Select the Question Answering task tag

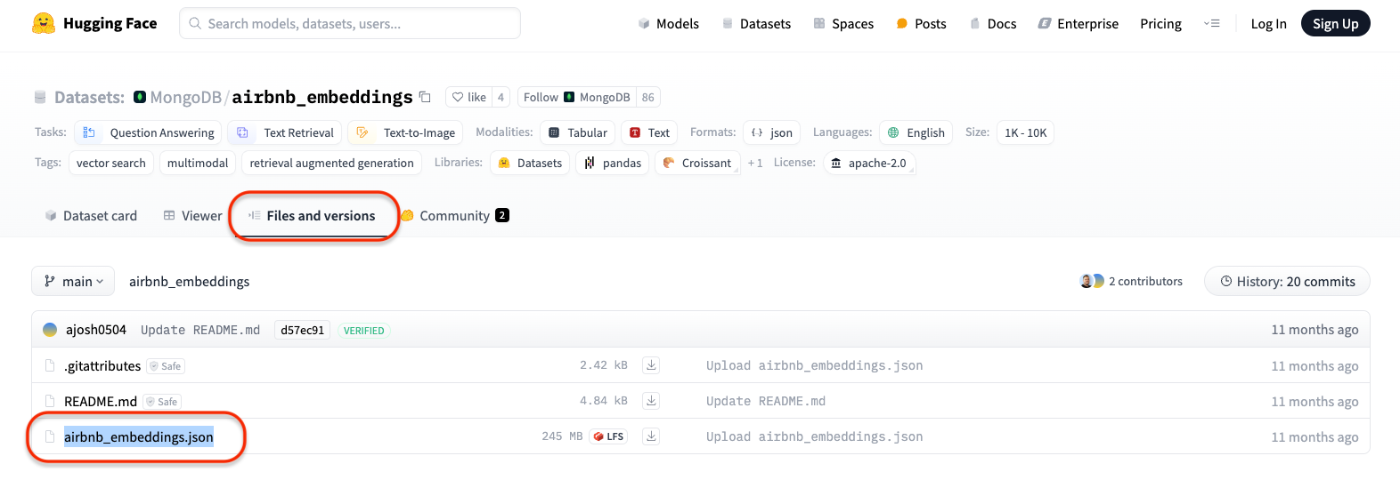pyautogui.click(x=148, y=133)
